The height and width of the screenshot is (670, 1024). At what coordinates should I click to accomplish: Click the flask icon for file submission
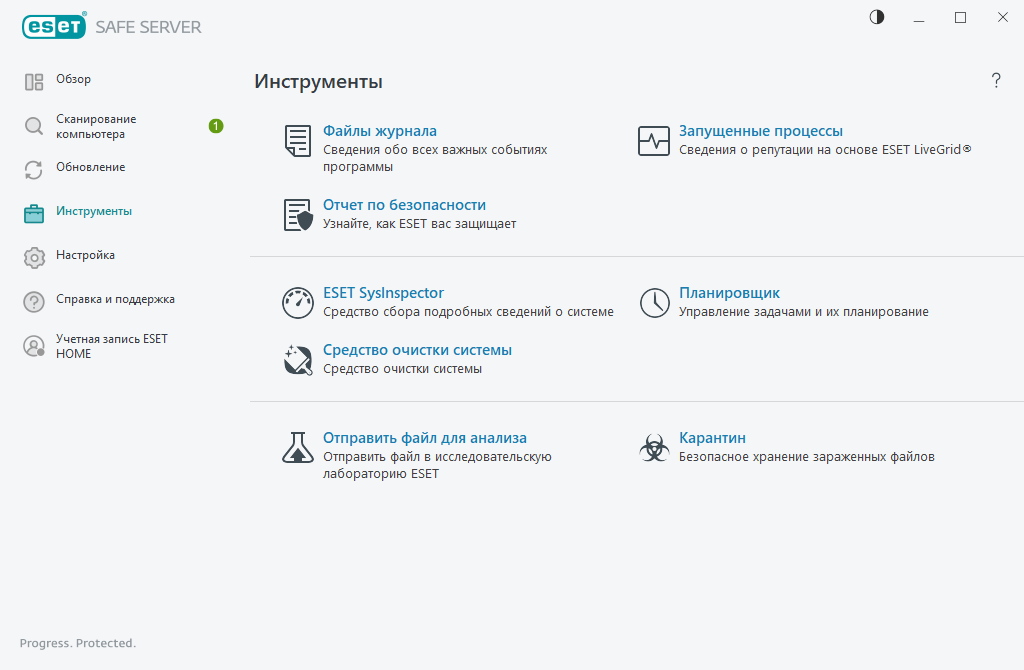(297, 447)
